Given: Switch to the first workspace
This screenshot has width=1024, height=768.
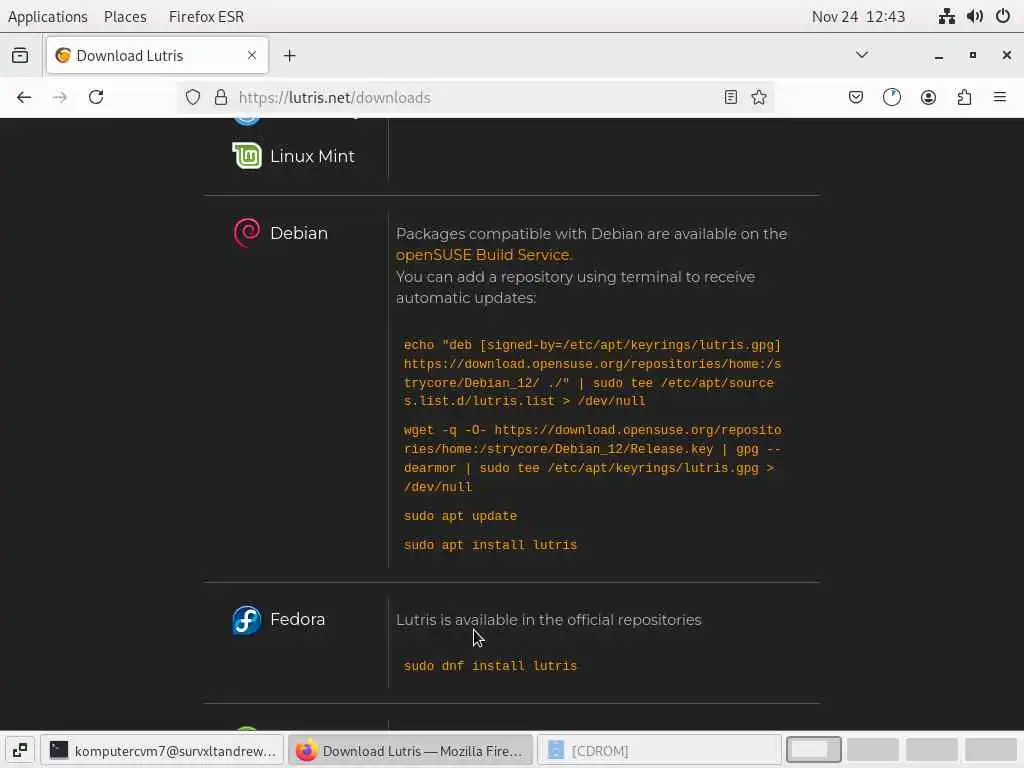Looking at the screenshot, I should click(814, 750).
